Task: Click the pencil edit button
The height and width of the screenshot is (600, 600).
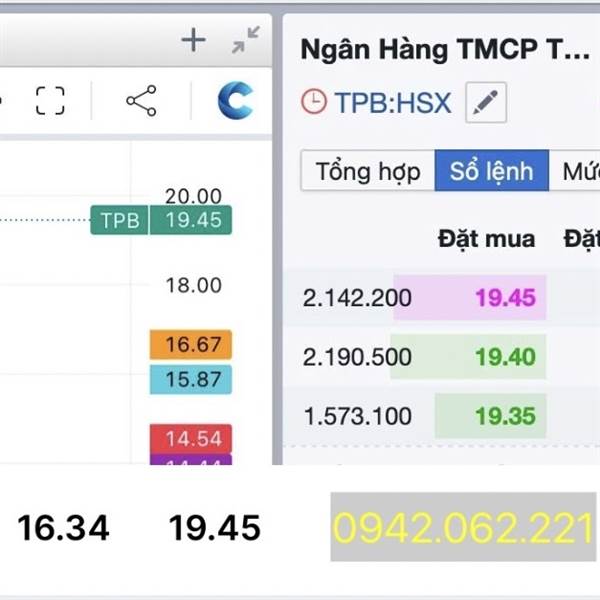Action: click(486, 102)
